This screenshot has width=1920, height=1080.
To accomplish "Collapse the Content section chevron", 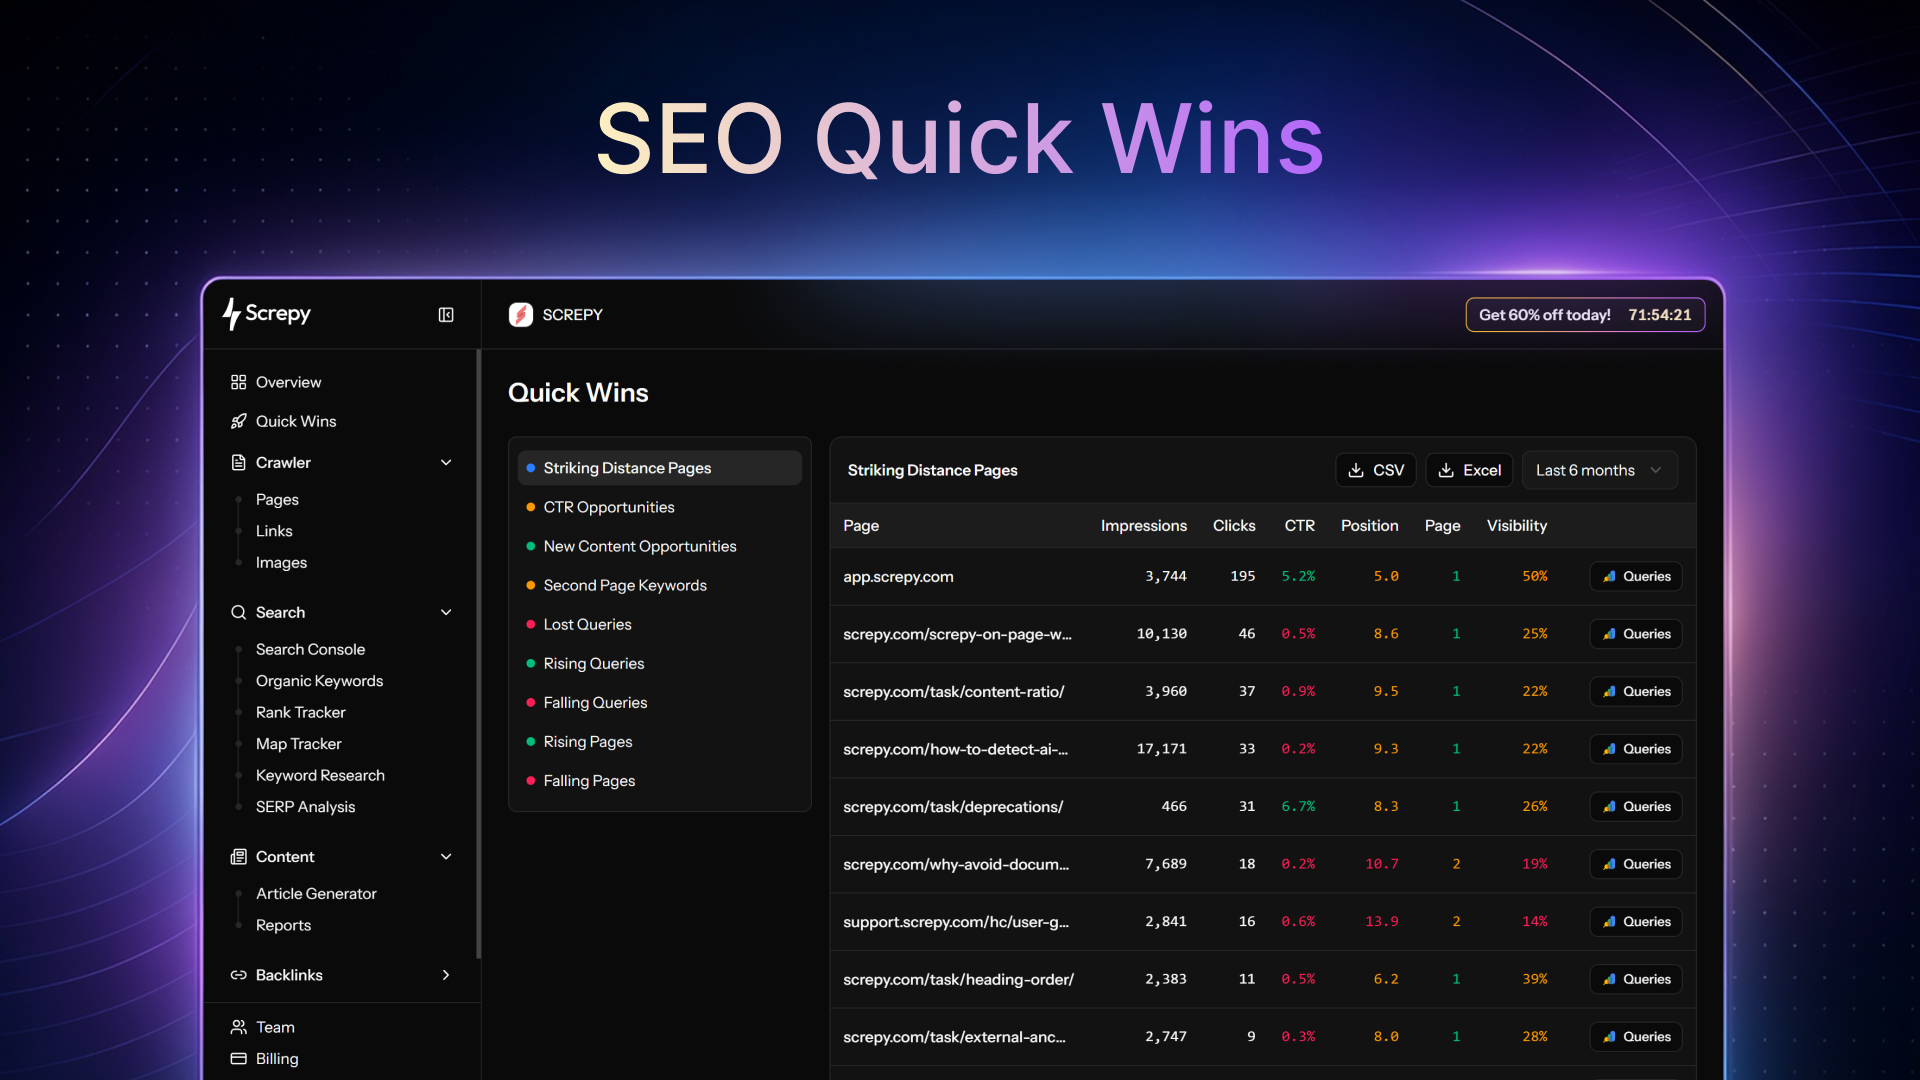I will [446, 856].
